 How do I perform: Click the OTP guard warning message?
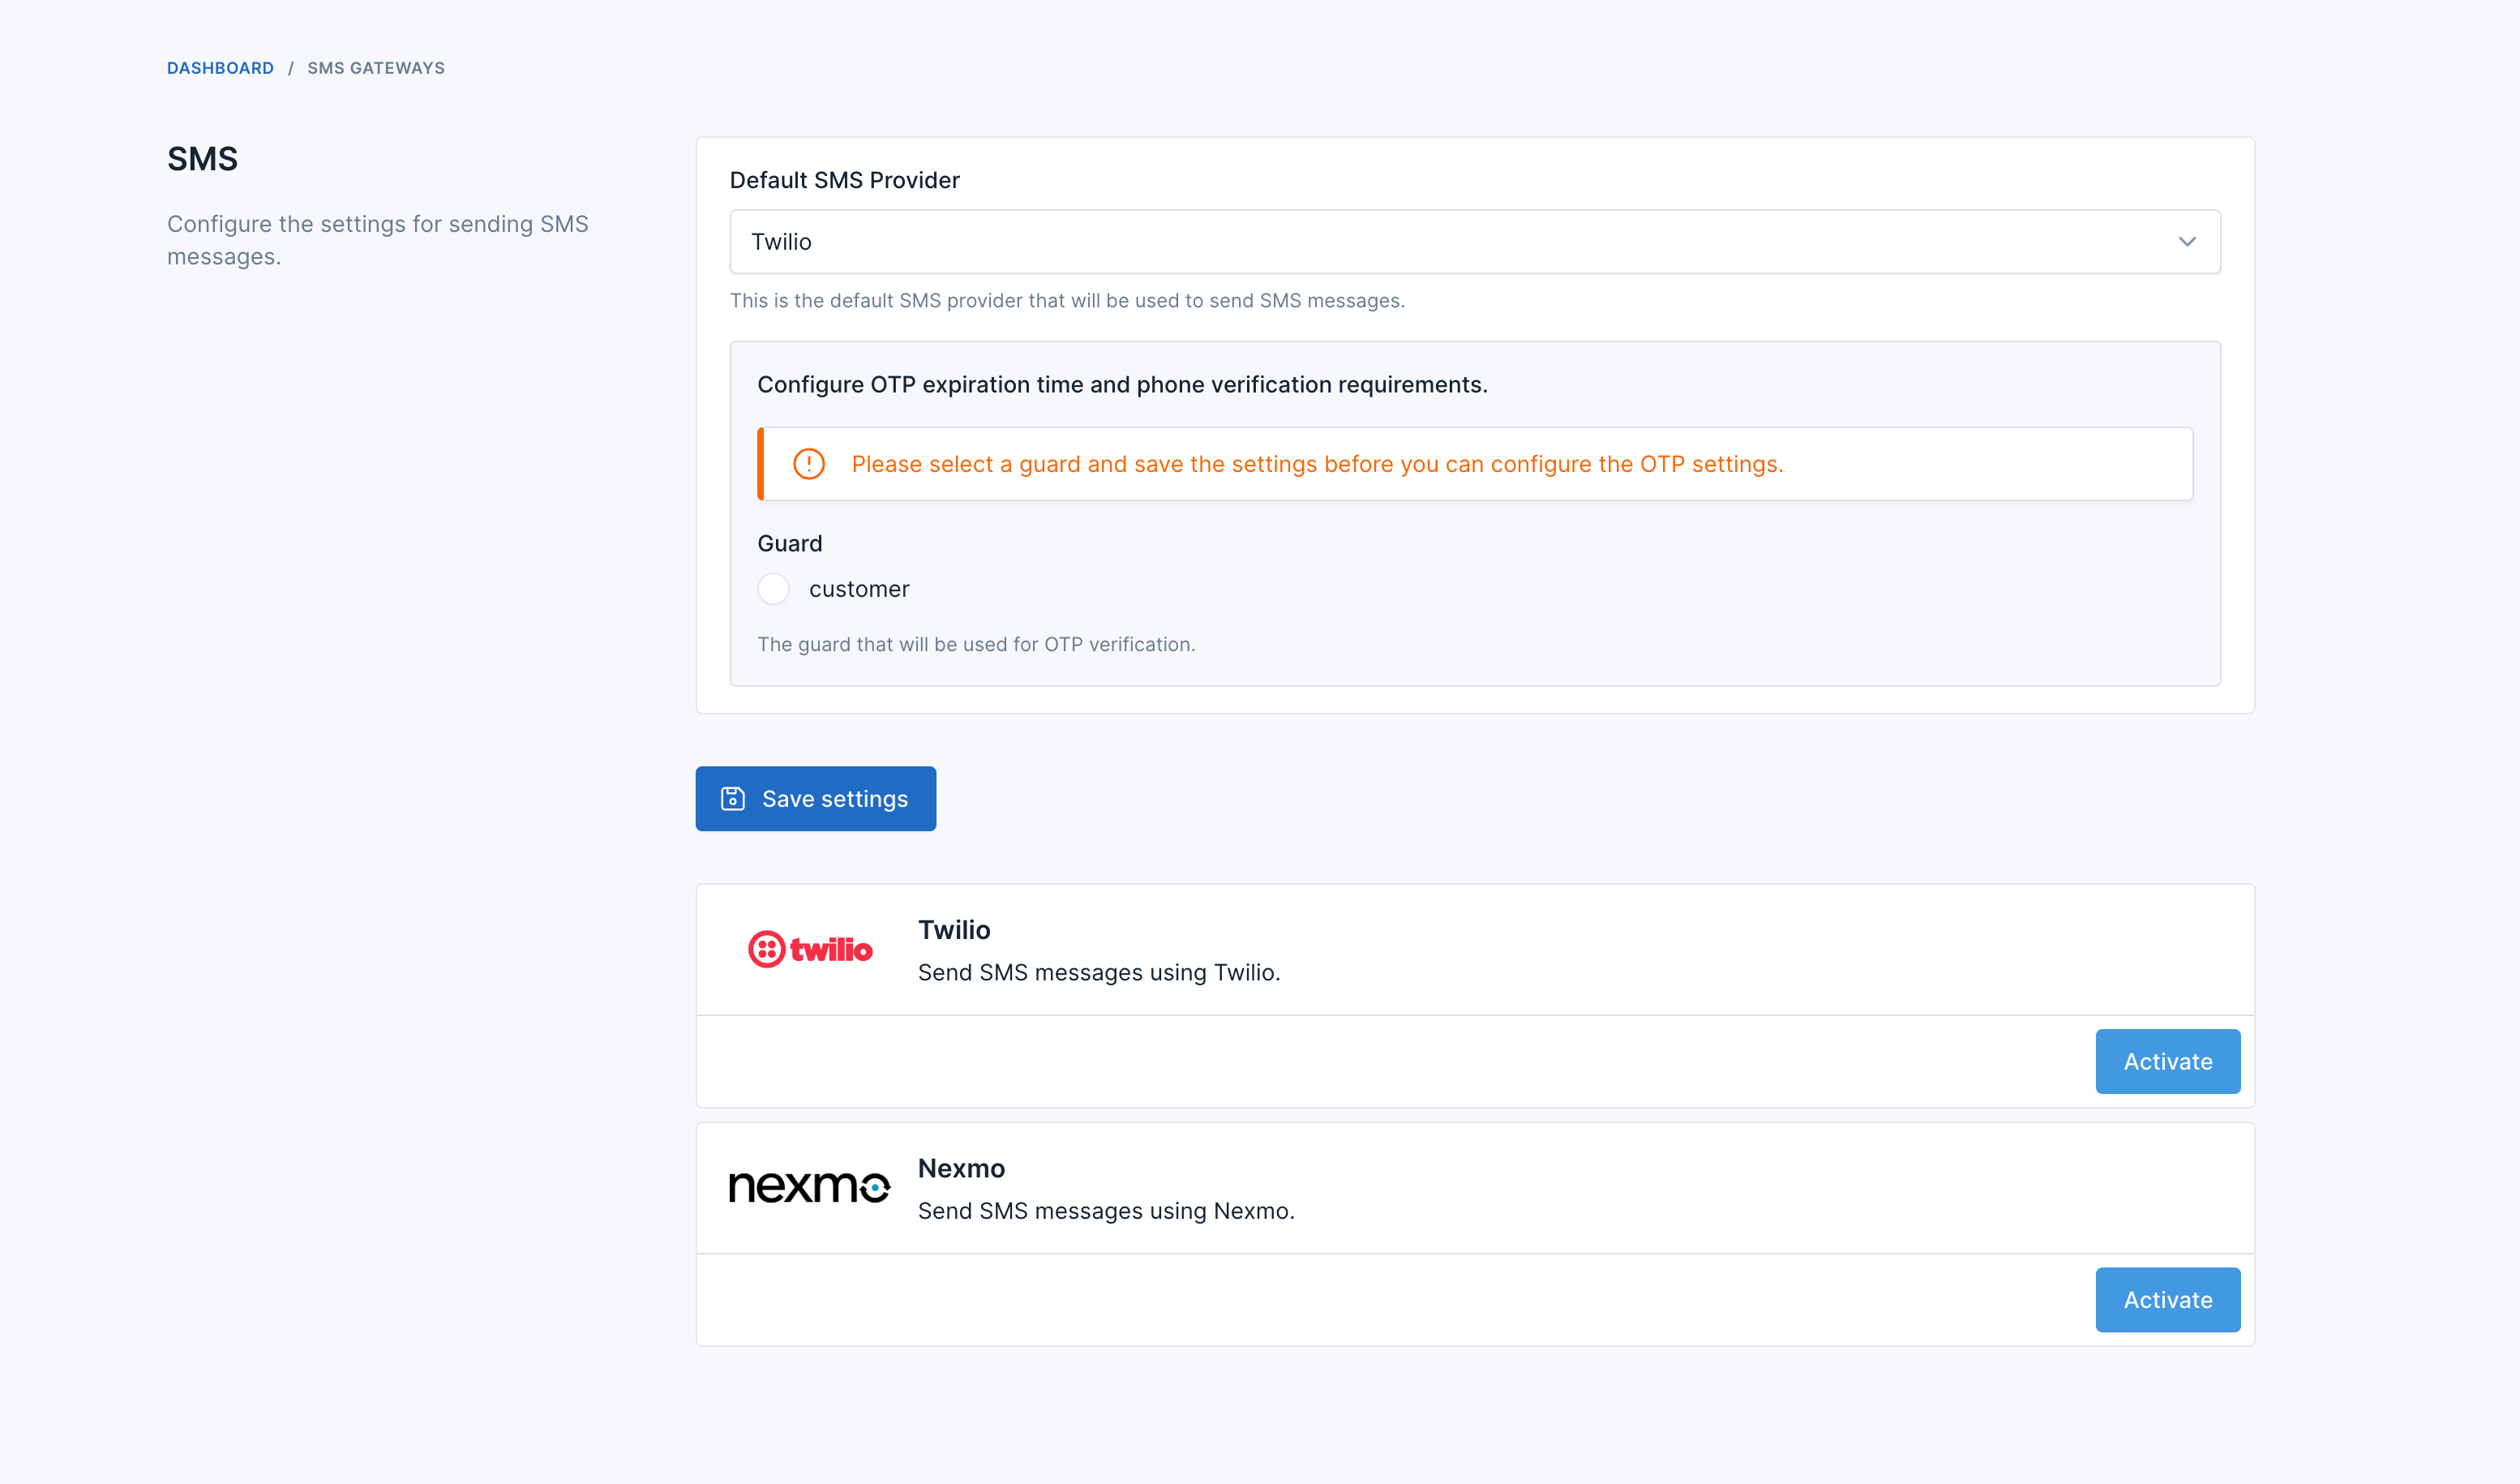pyautogui.click(x=1317, y=464)
